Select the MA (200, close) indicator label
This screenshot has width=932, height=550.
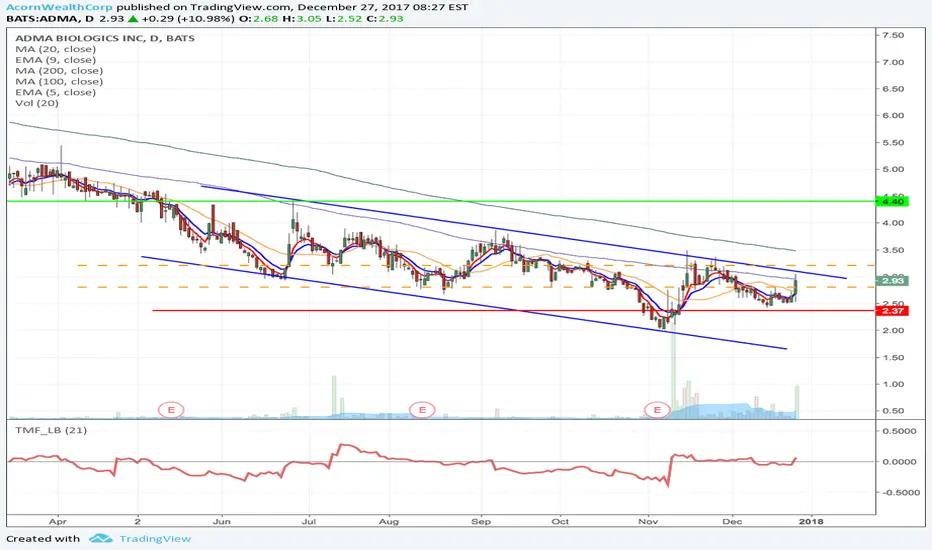pyautogui.click(x=59, y=70)
